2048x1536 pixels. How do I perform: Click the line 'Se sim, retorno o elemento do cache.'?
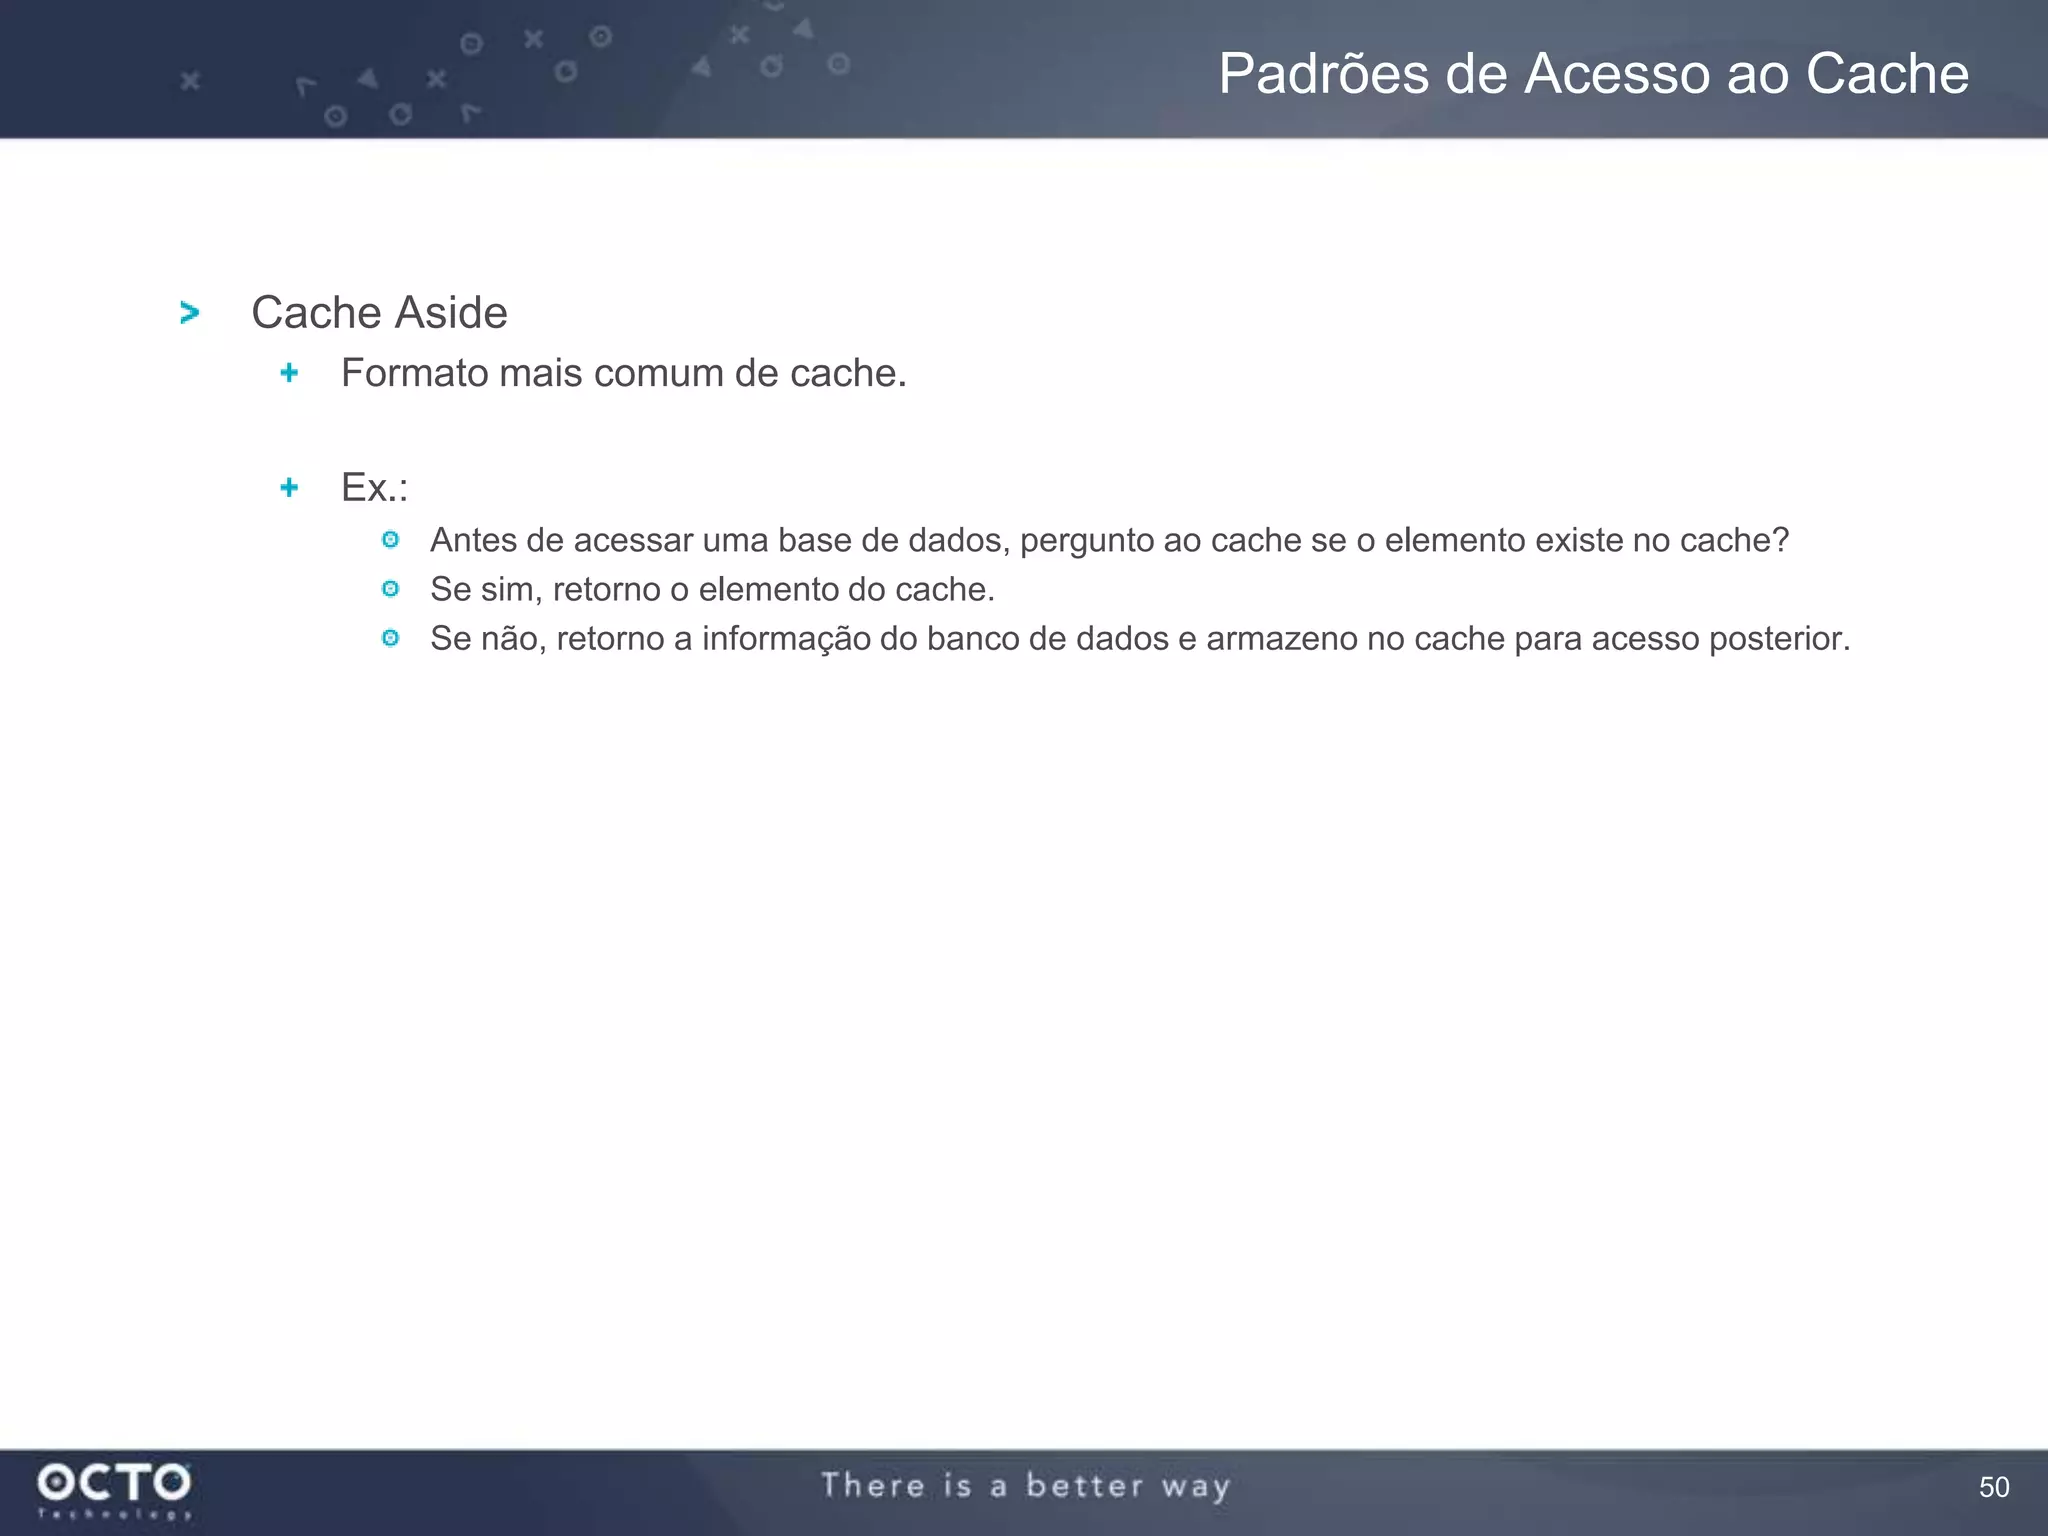[x=712, y=589]
